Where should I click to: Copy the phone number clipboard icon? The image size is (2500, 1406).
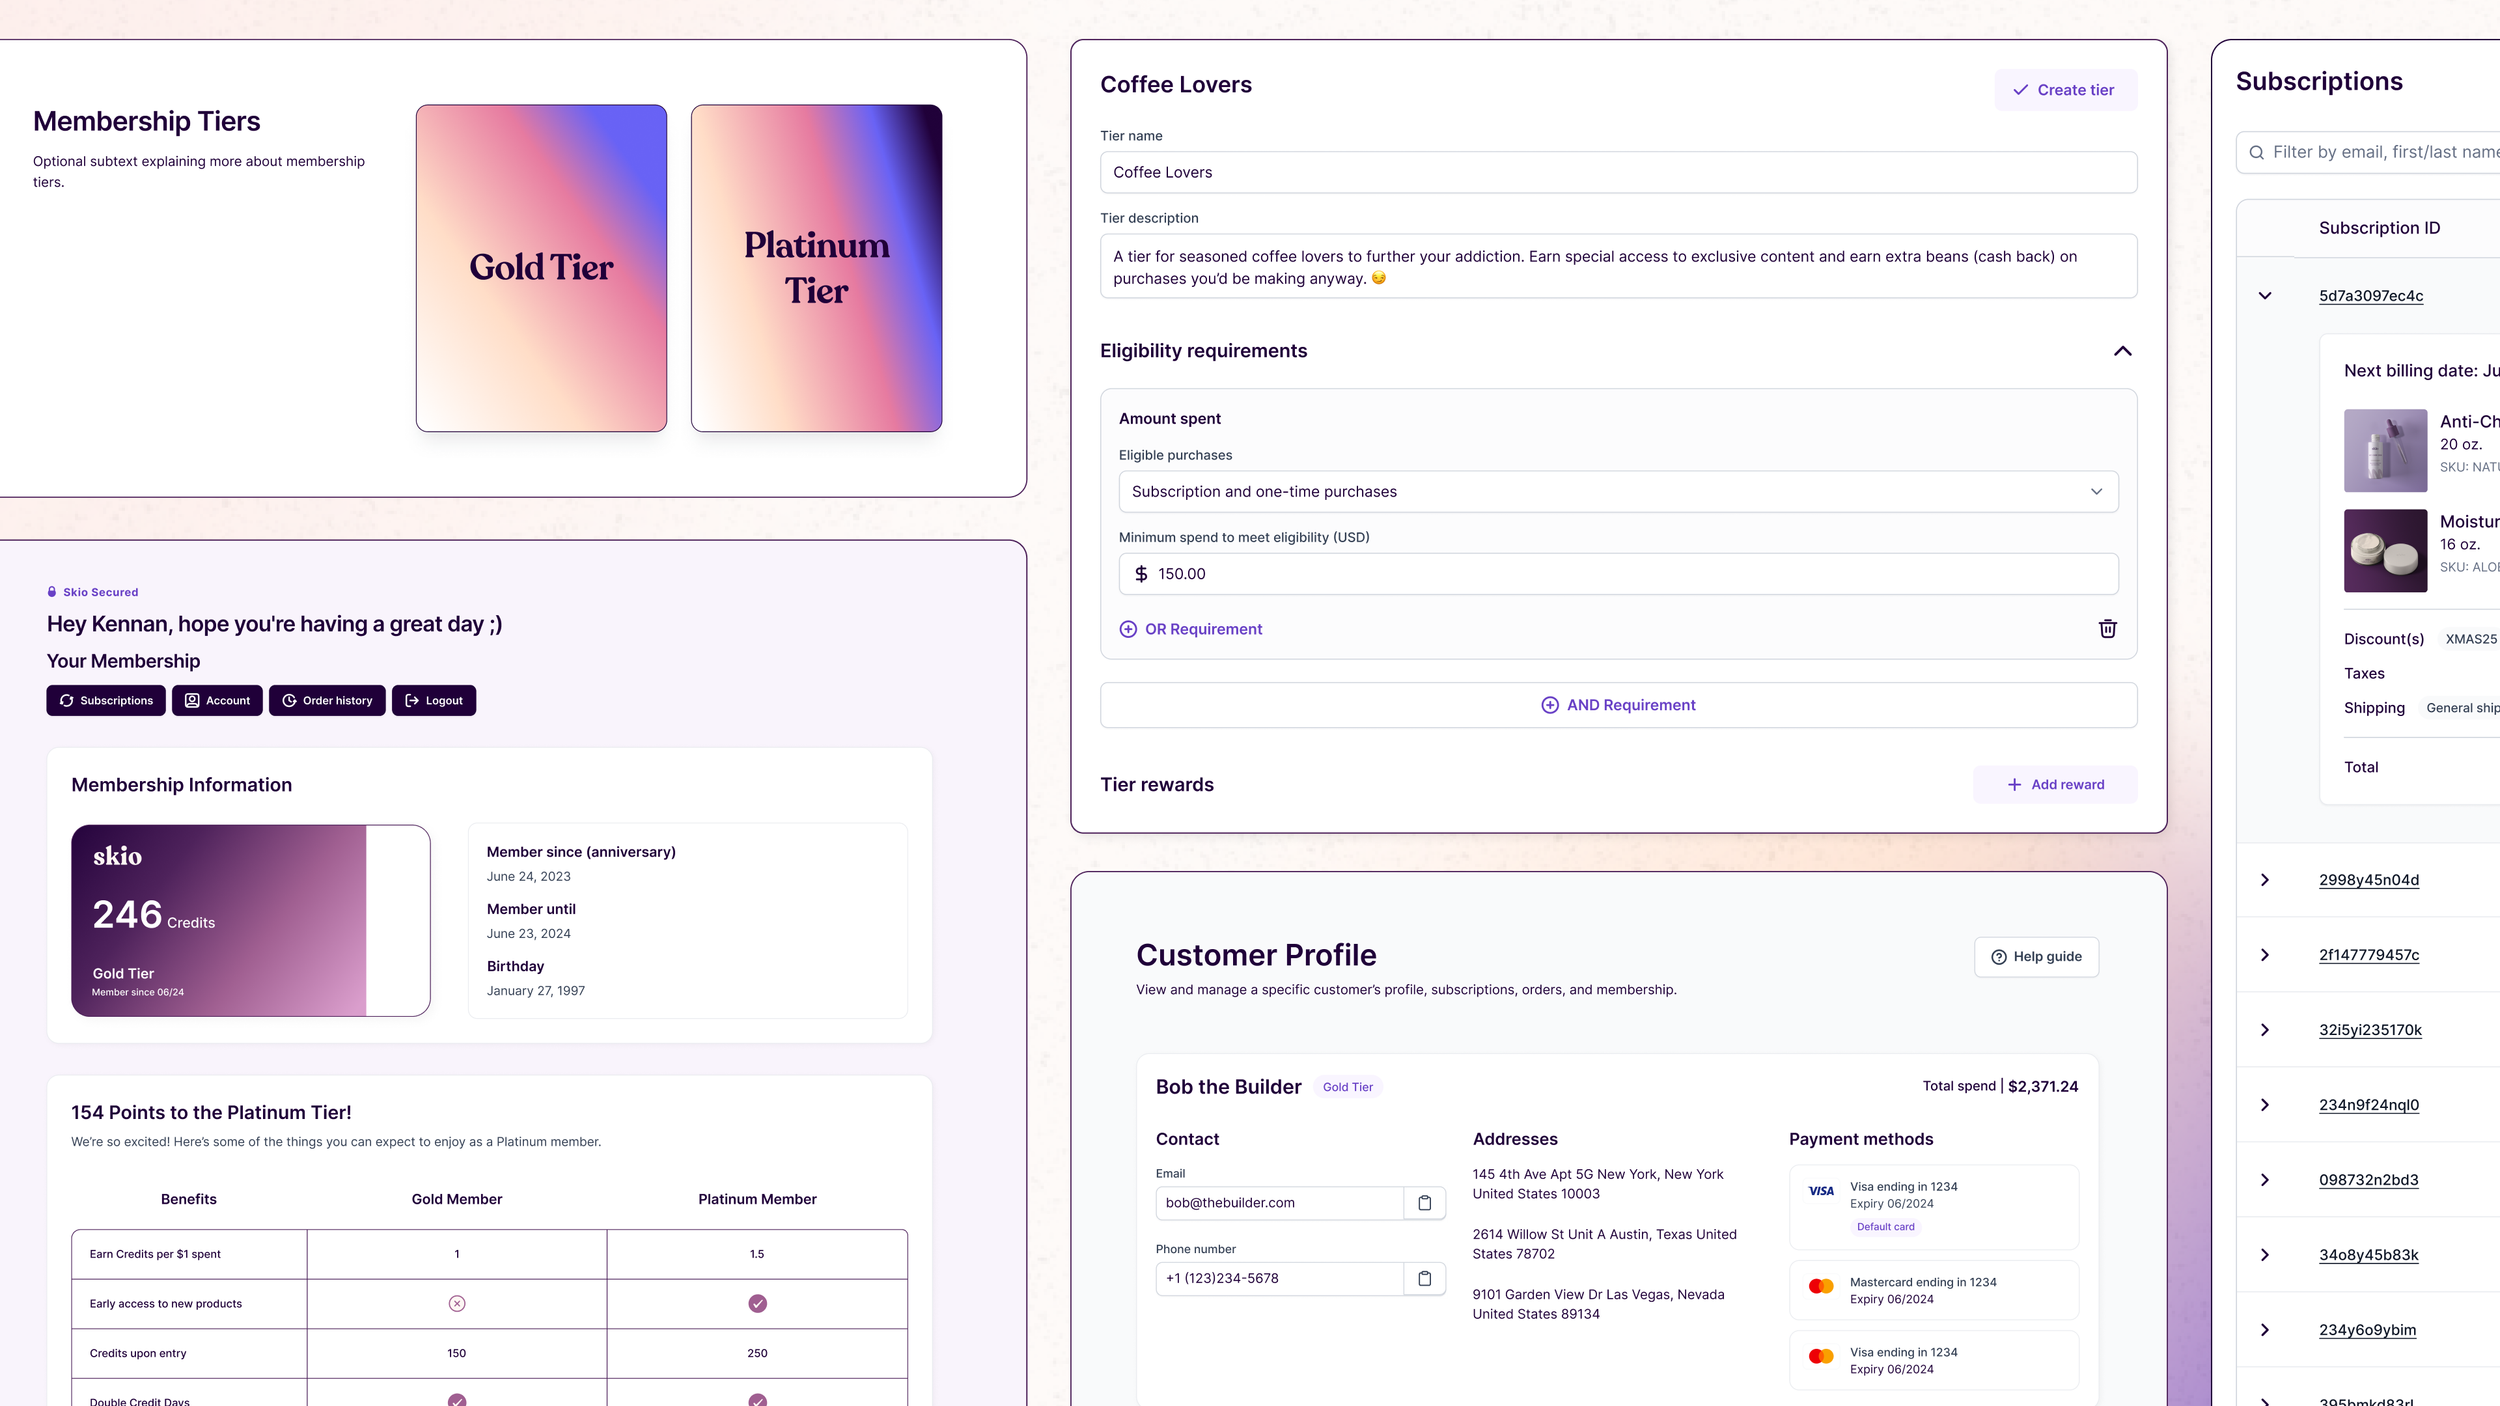coord(1424,1278)
